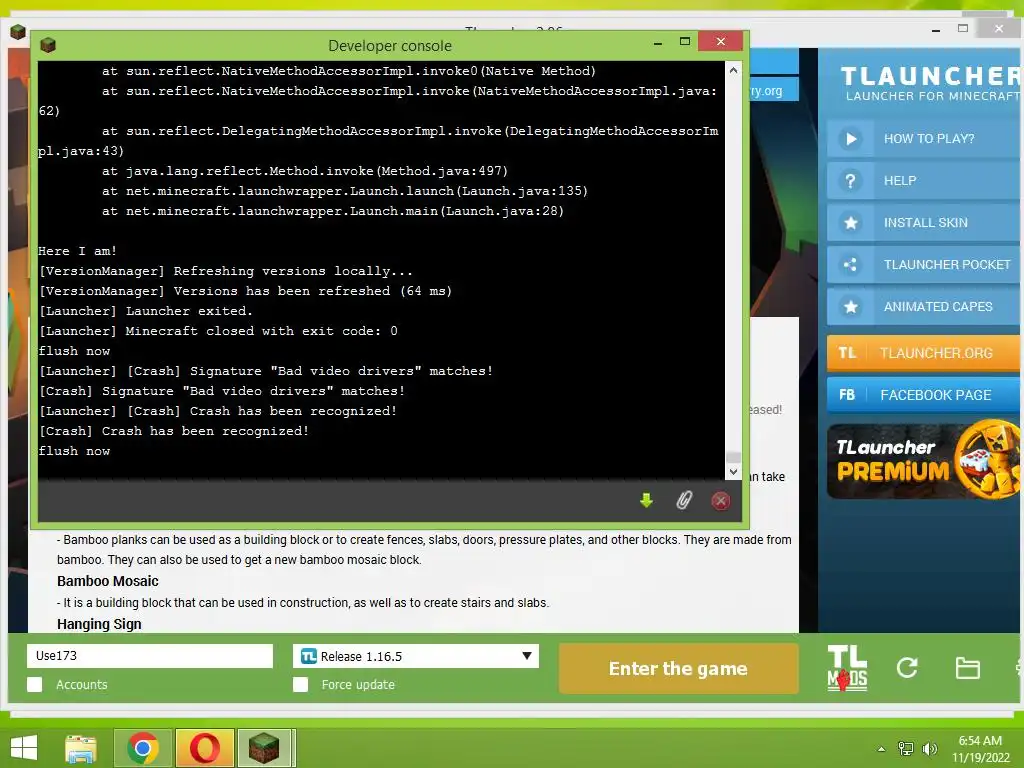Click INSTALL SKIN in sidebar
The height and width of the screenshot is (768, 1024).
click(x=923, y=223)
